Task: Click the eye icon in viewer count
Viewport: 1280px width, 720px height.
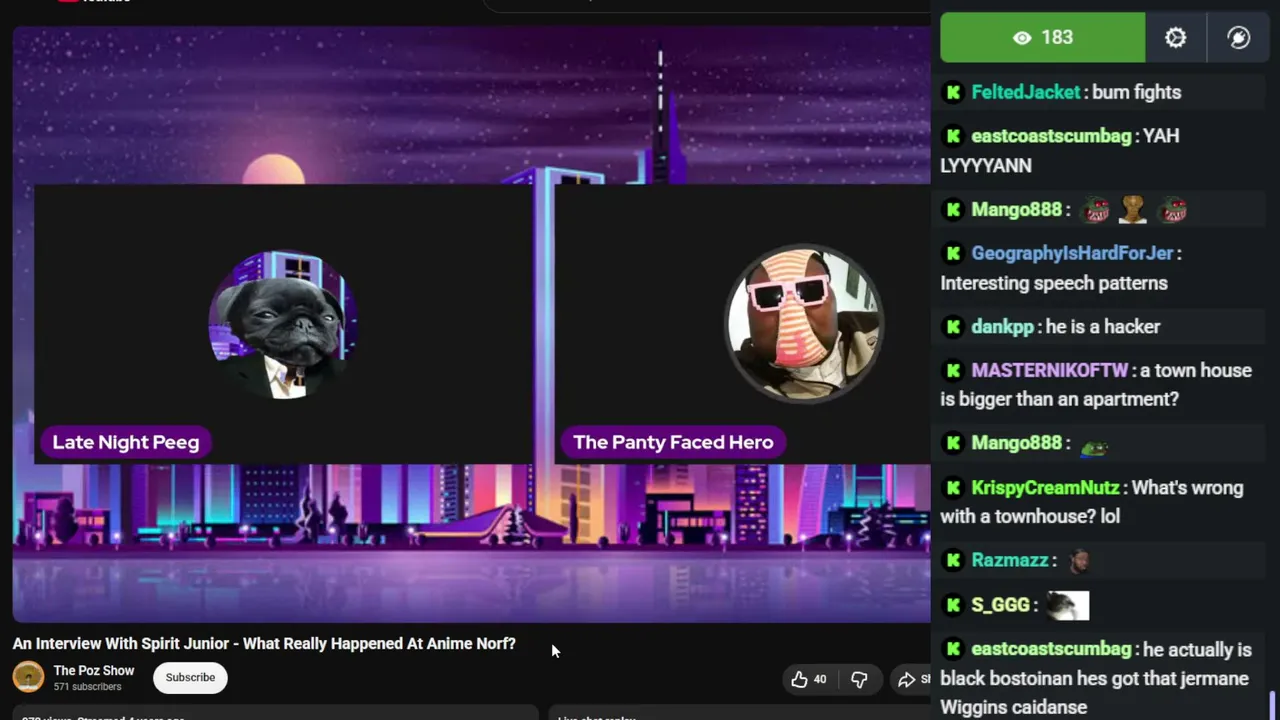Action: [1022, 38]
